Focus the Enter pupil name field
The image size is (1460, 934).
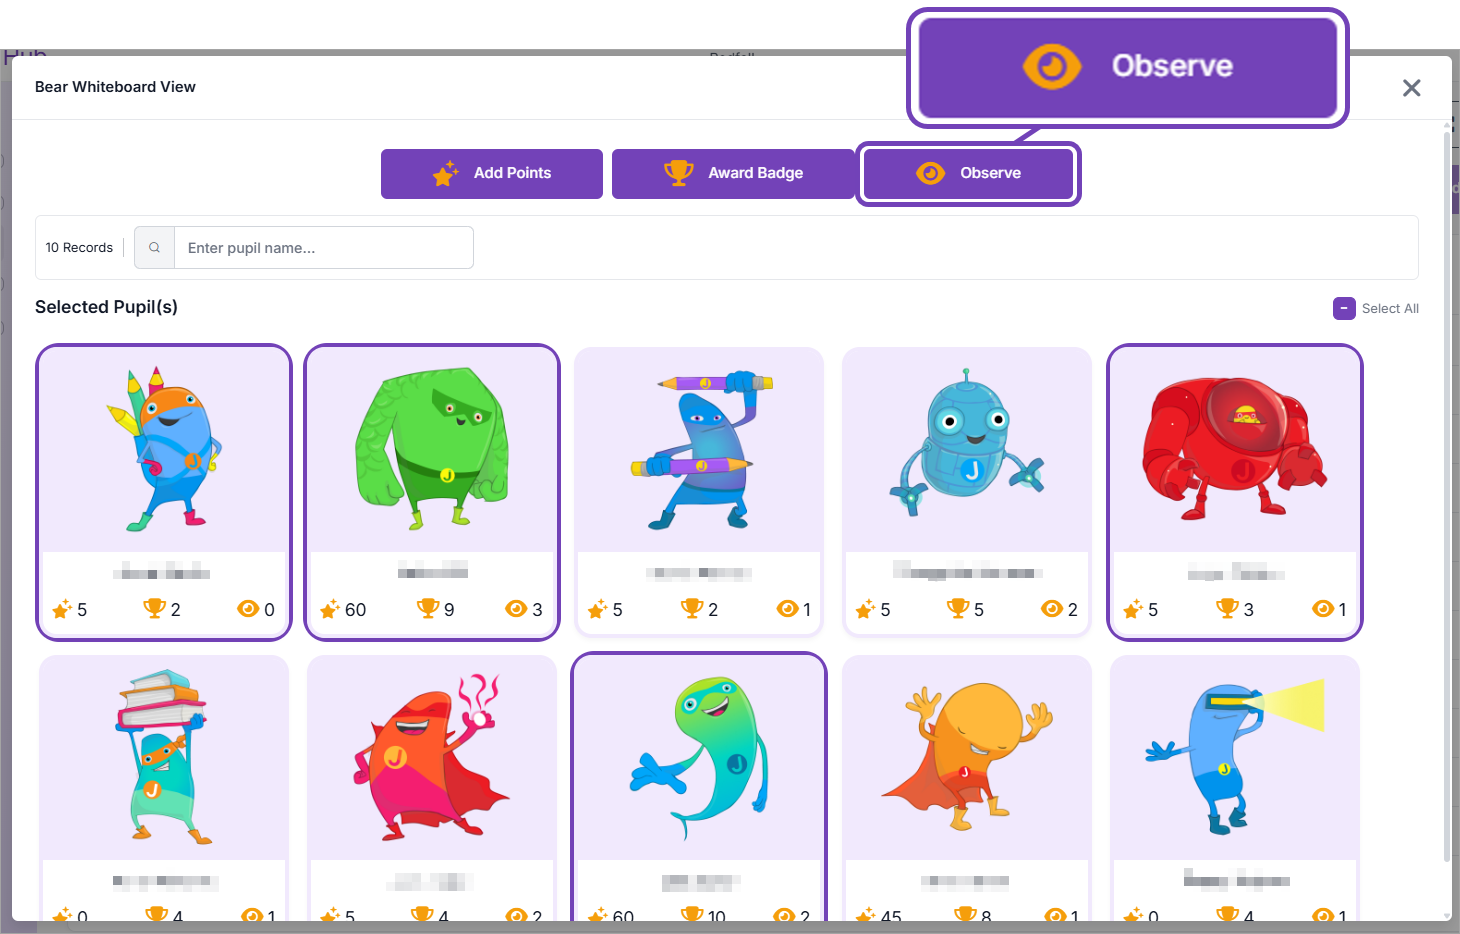[324, 247]
